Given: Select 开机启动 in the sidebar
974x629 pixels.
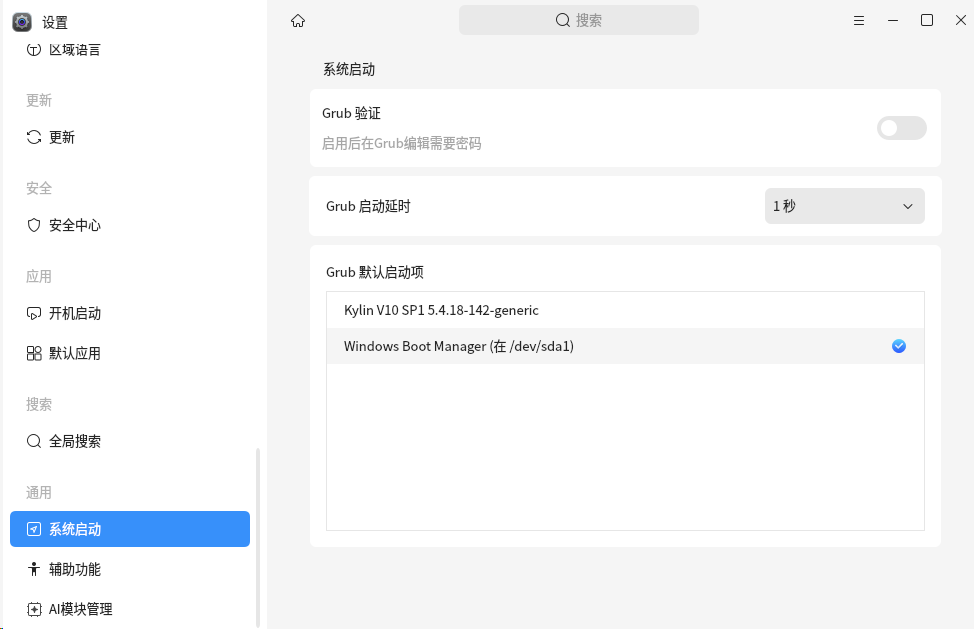Looking at the screenshot, I should tap(130, 314).
